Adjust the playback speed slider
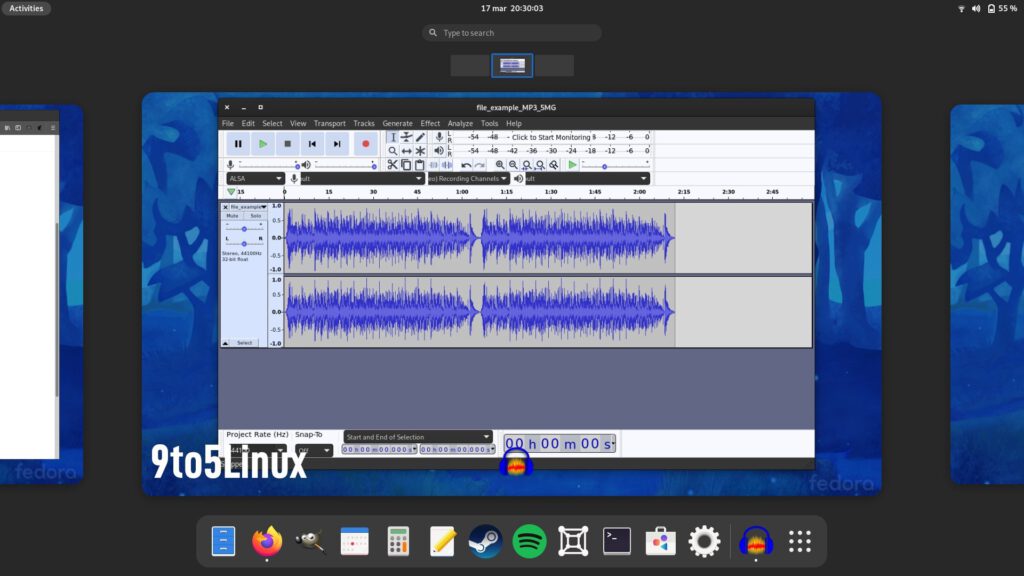This screenshot has height=576, width=1024. point(614,166)
